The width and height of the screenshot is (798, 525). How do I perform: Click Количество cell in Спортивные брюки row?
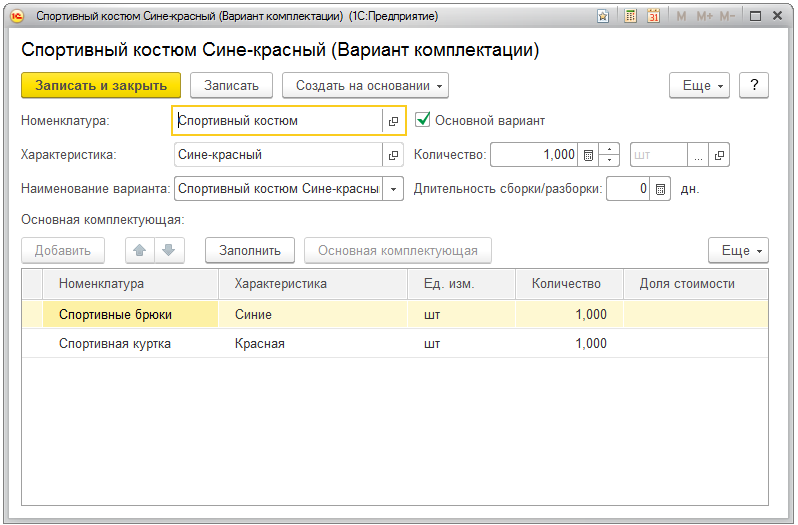pyautogui.click(x=569, y=314)
